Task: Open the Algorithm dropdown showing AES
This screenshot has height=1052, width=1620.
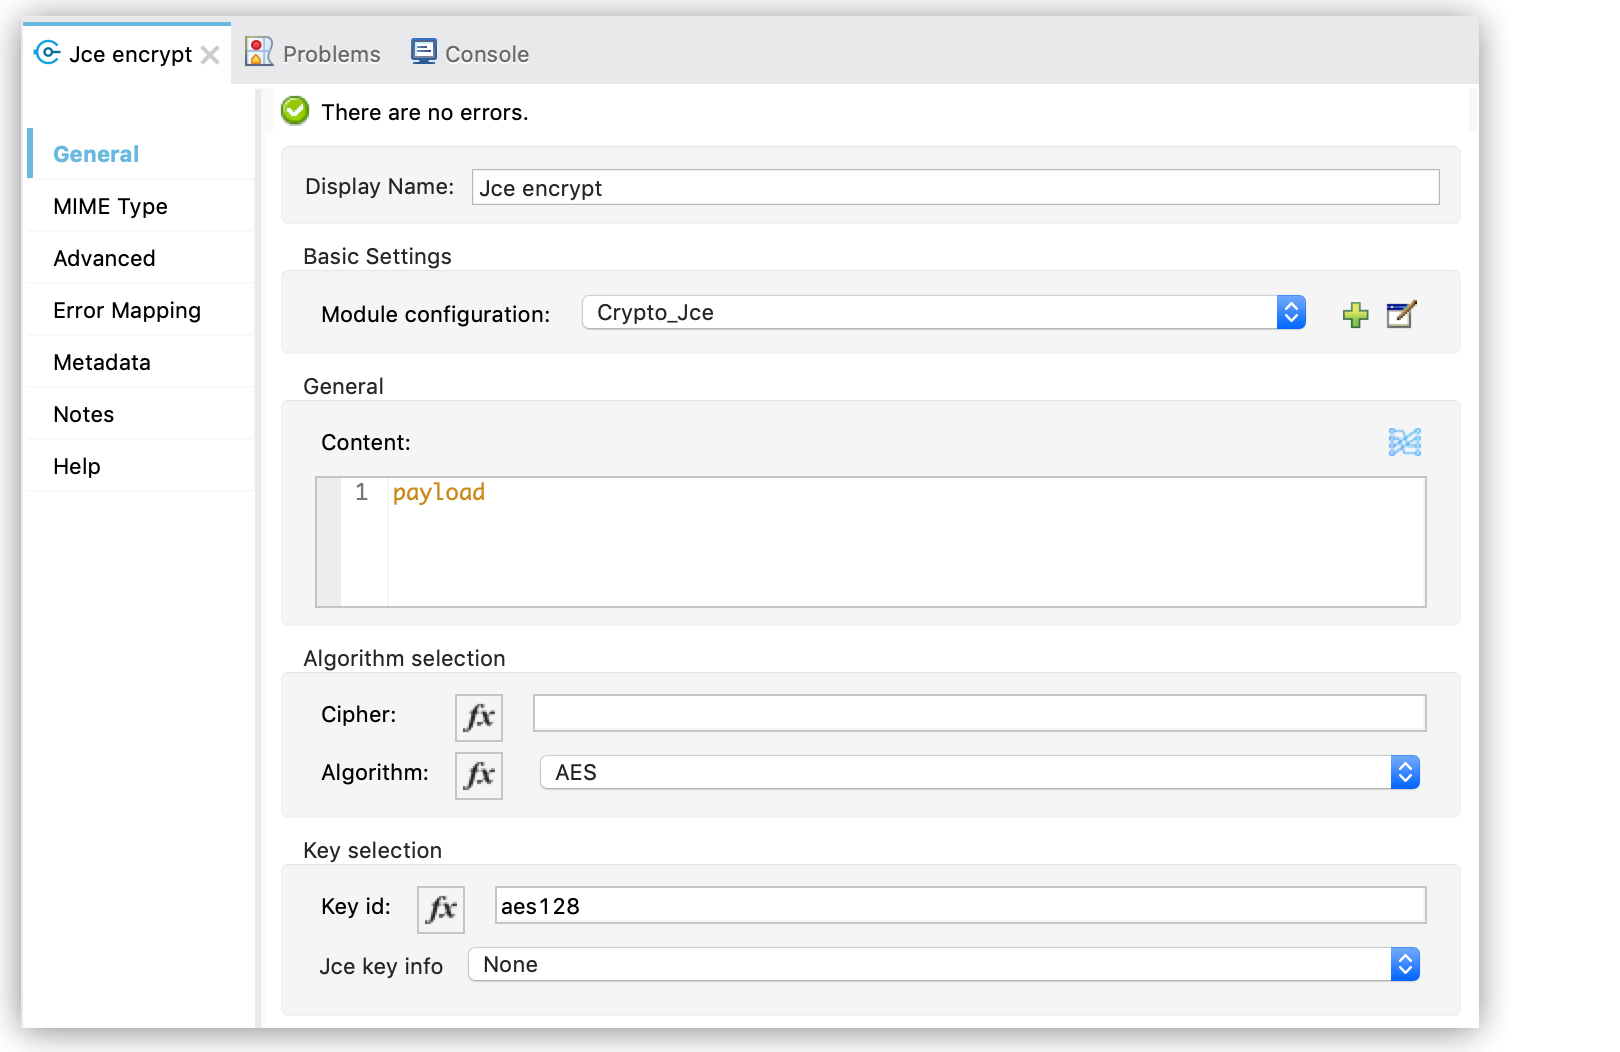Action: (1404, 772)
